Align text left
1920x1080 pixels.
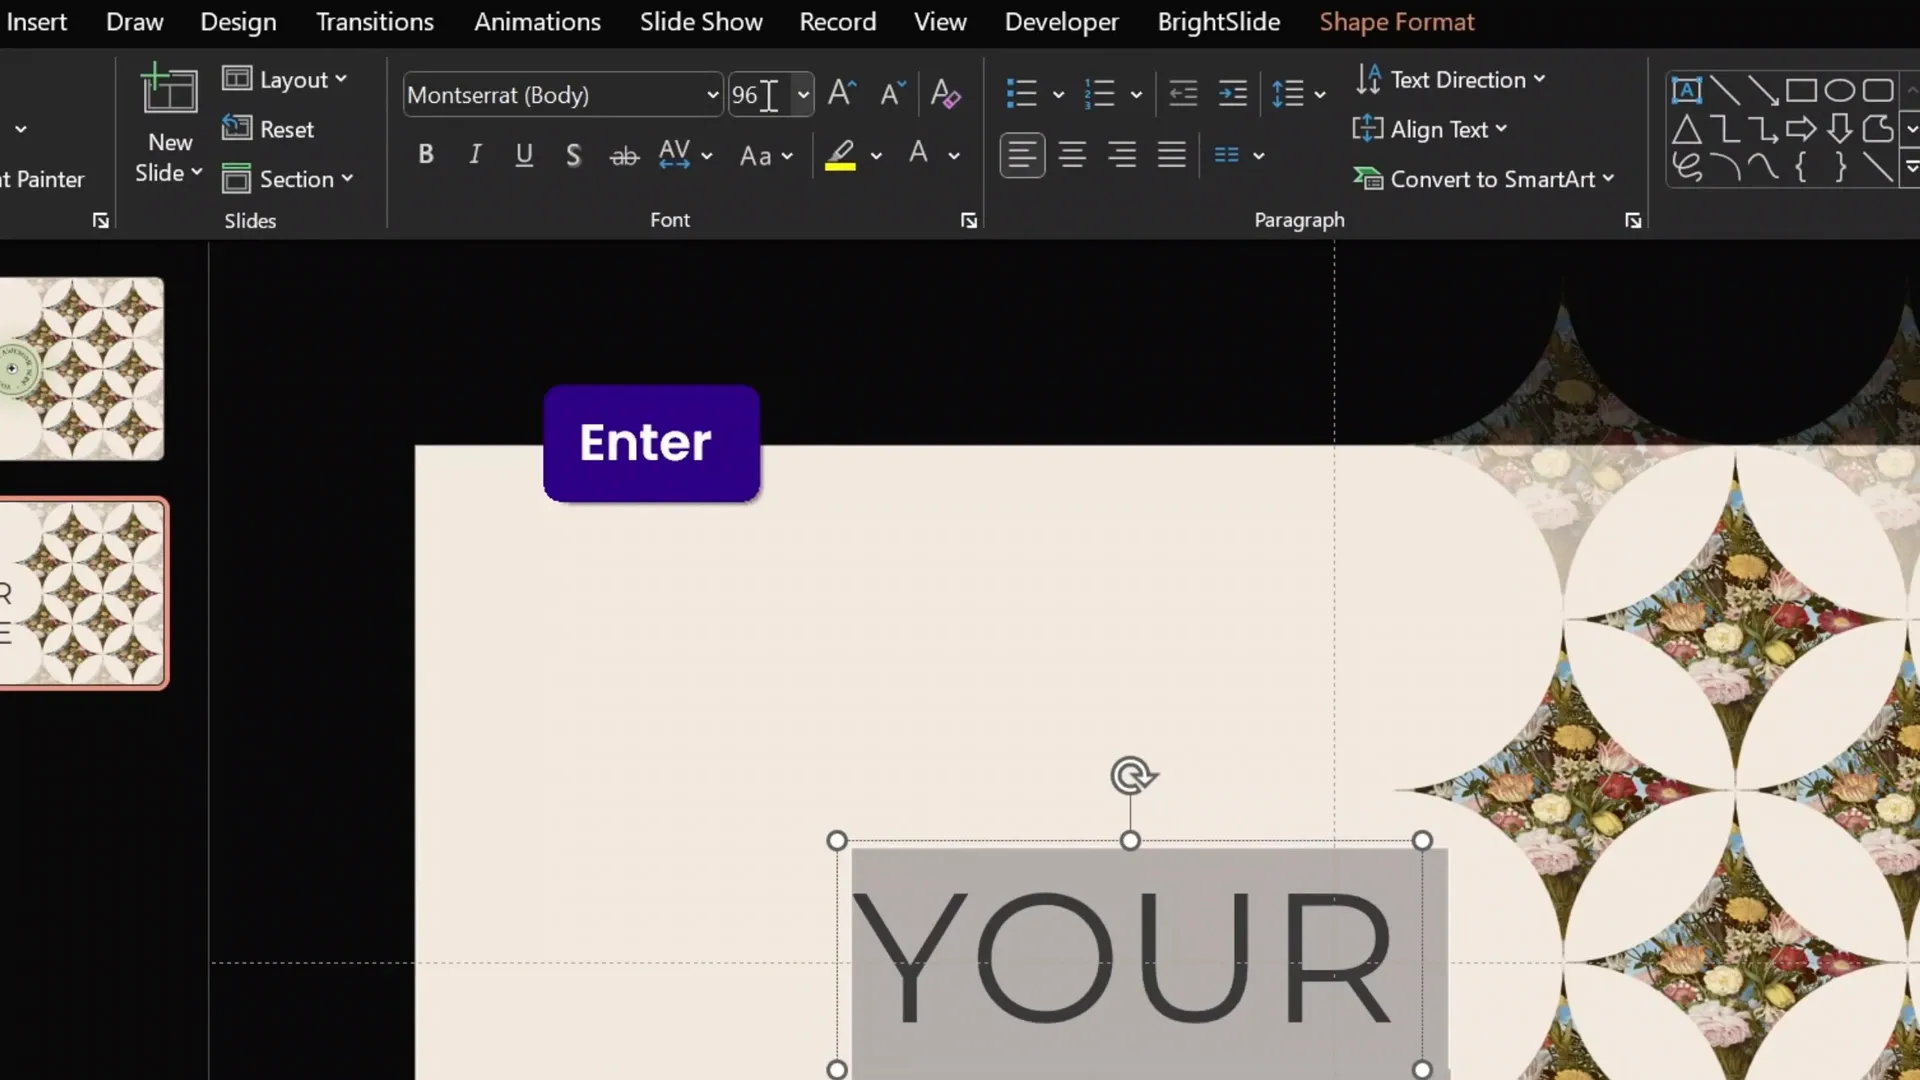point(1022,155)
